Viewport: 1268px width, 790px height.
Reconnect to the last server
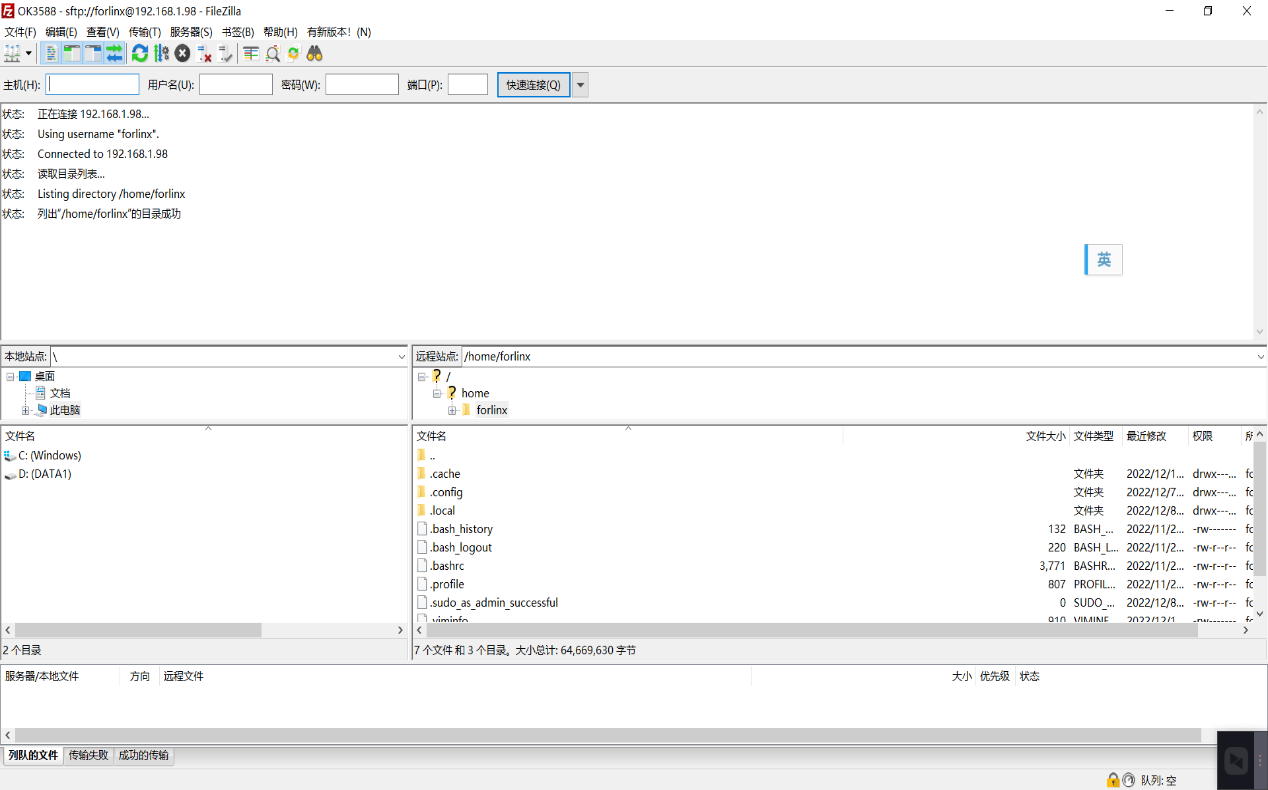225,53
